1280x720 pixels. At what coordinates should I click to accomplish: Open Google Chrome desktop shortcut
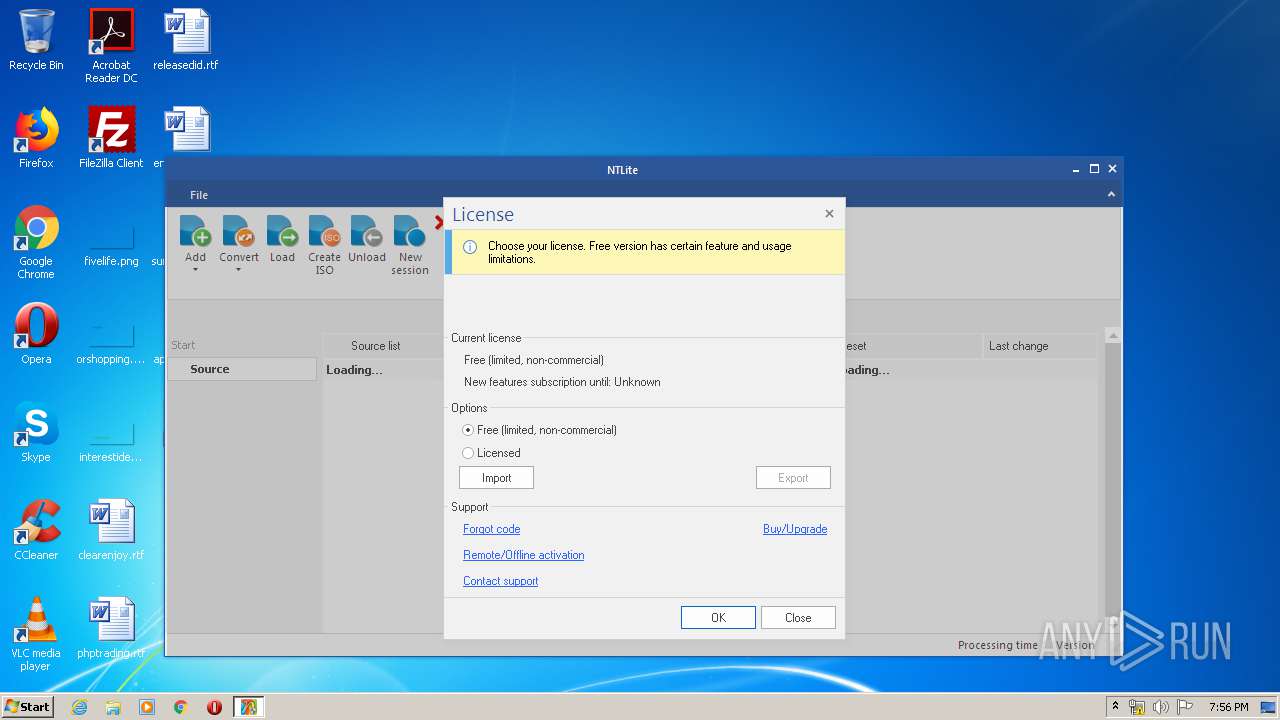click(x=36, y=243)
